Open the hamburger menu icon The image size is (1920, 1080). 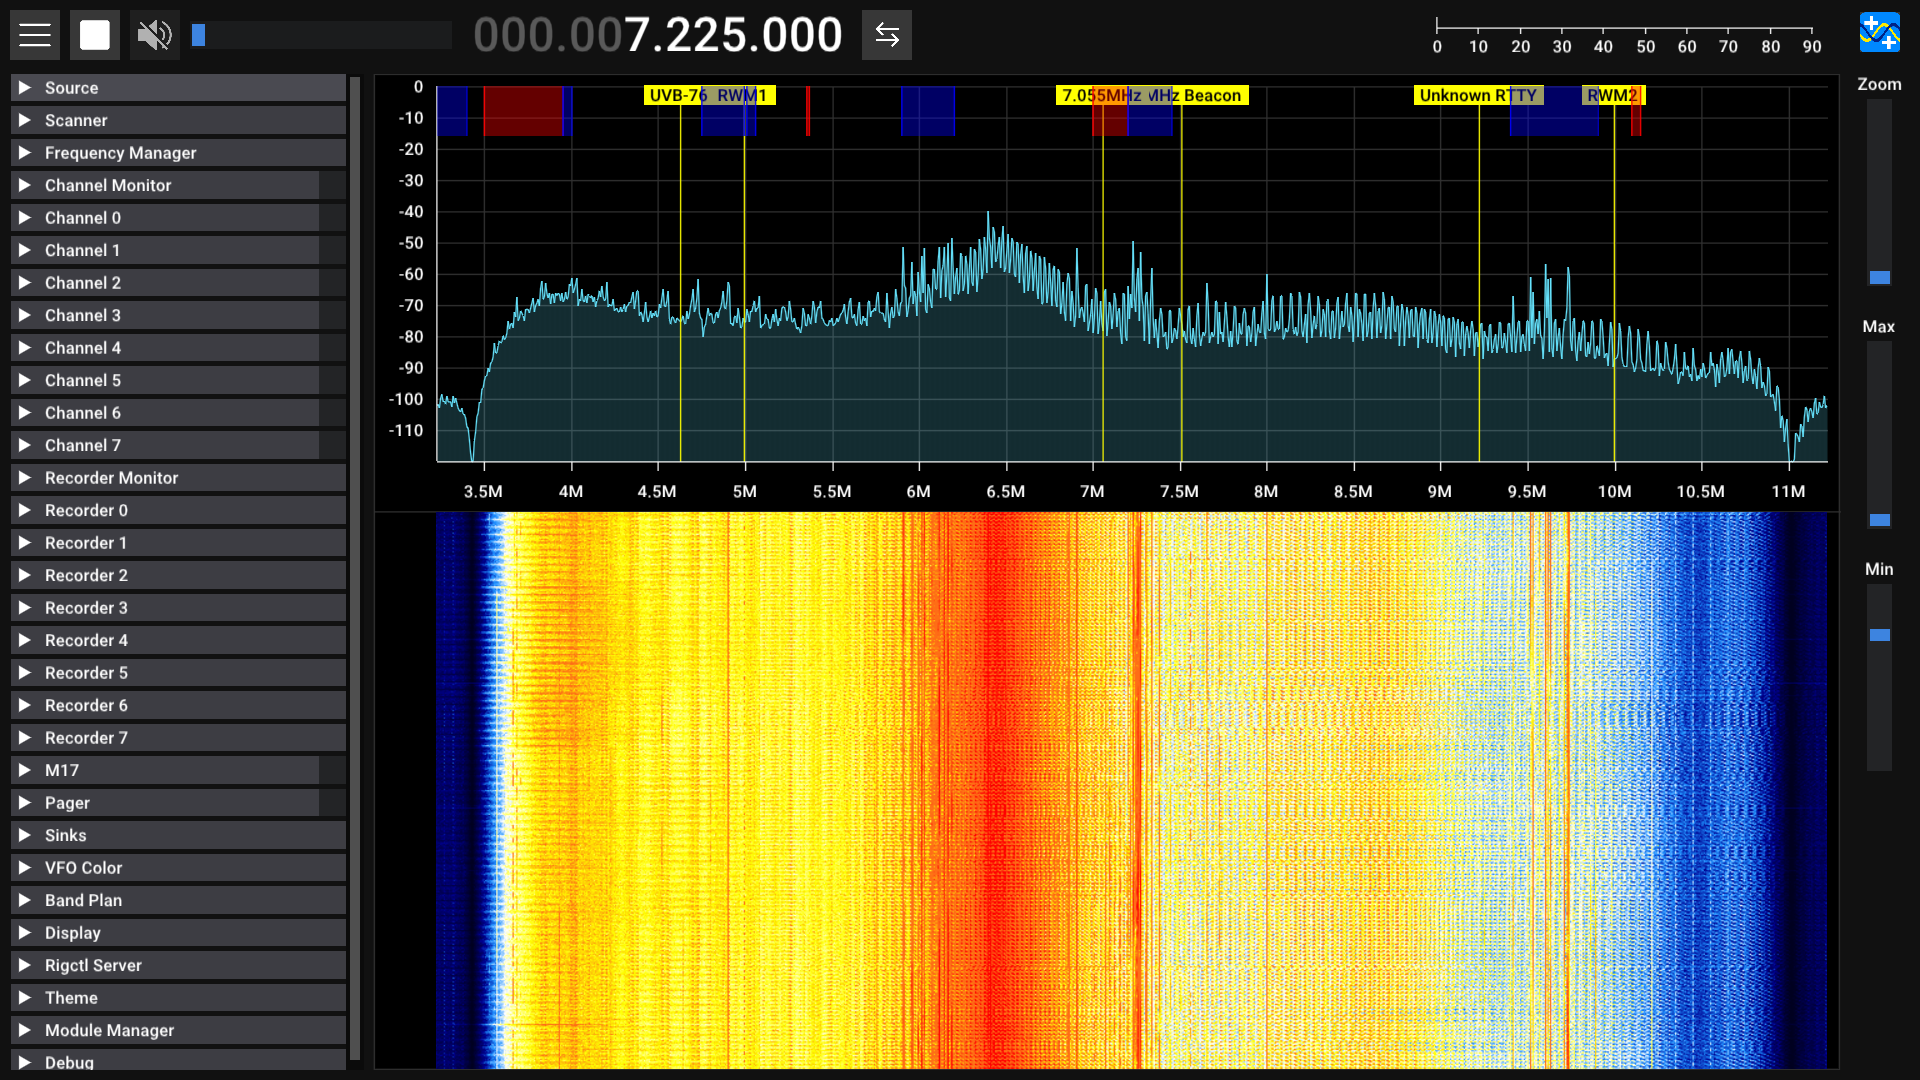point(35,35)
